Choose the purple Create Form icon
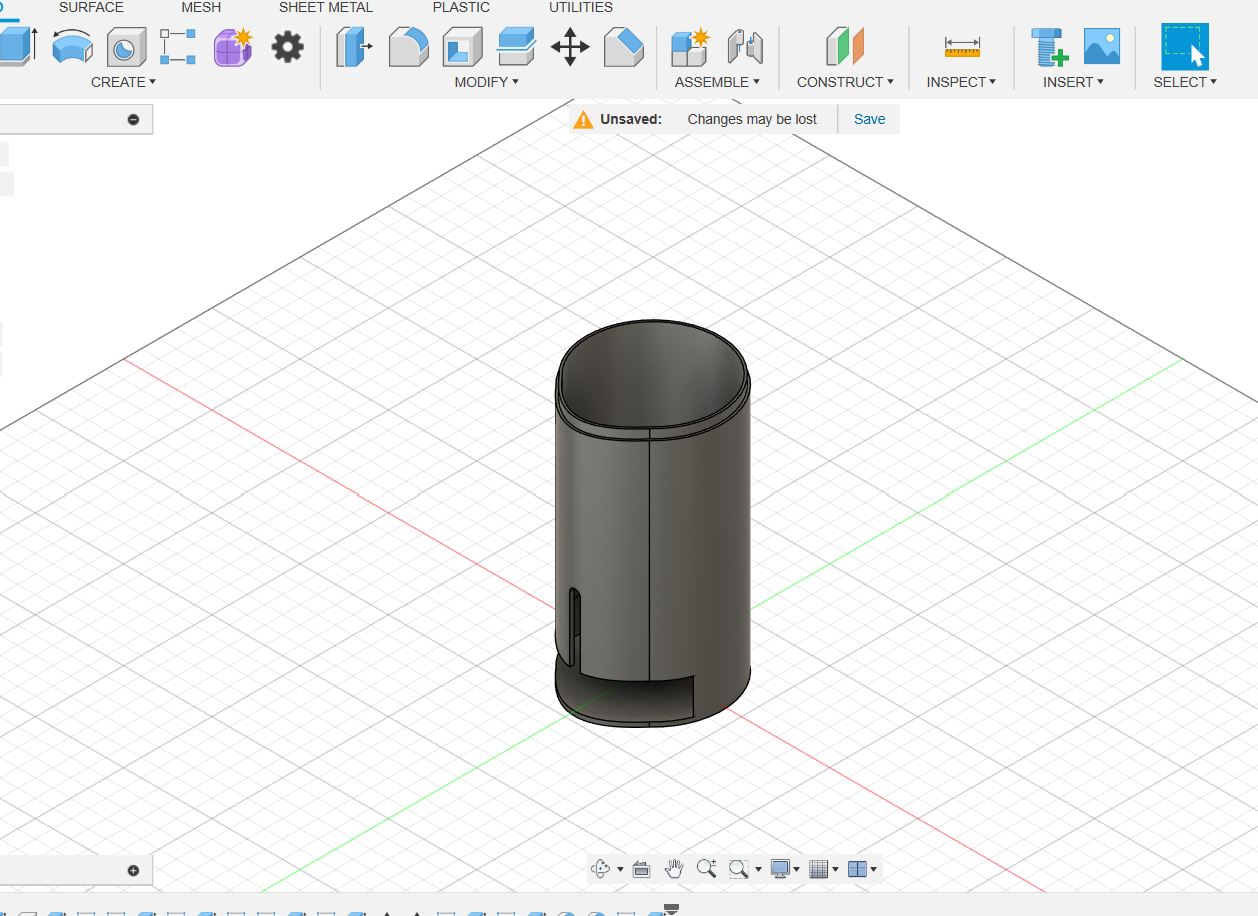Screen dimensions: 1258x916 pyautogui.click(x=233, y=47)
